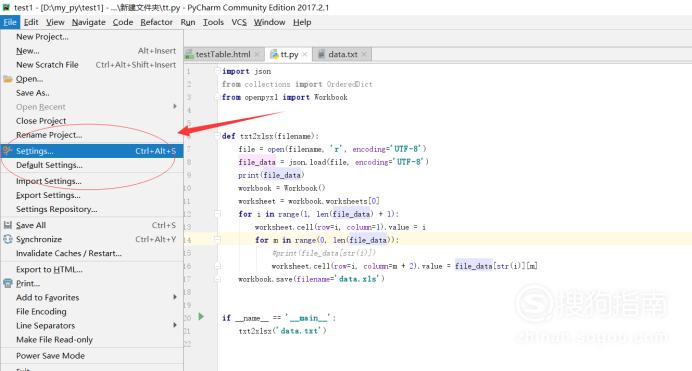Toggle Power Save Mode
Viewport: 692px width, 371px height.
[92, 356]
